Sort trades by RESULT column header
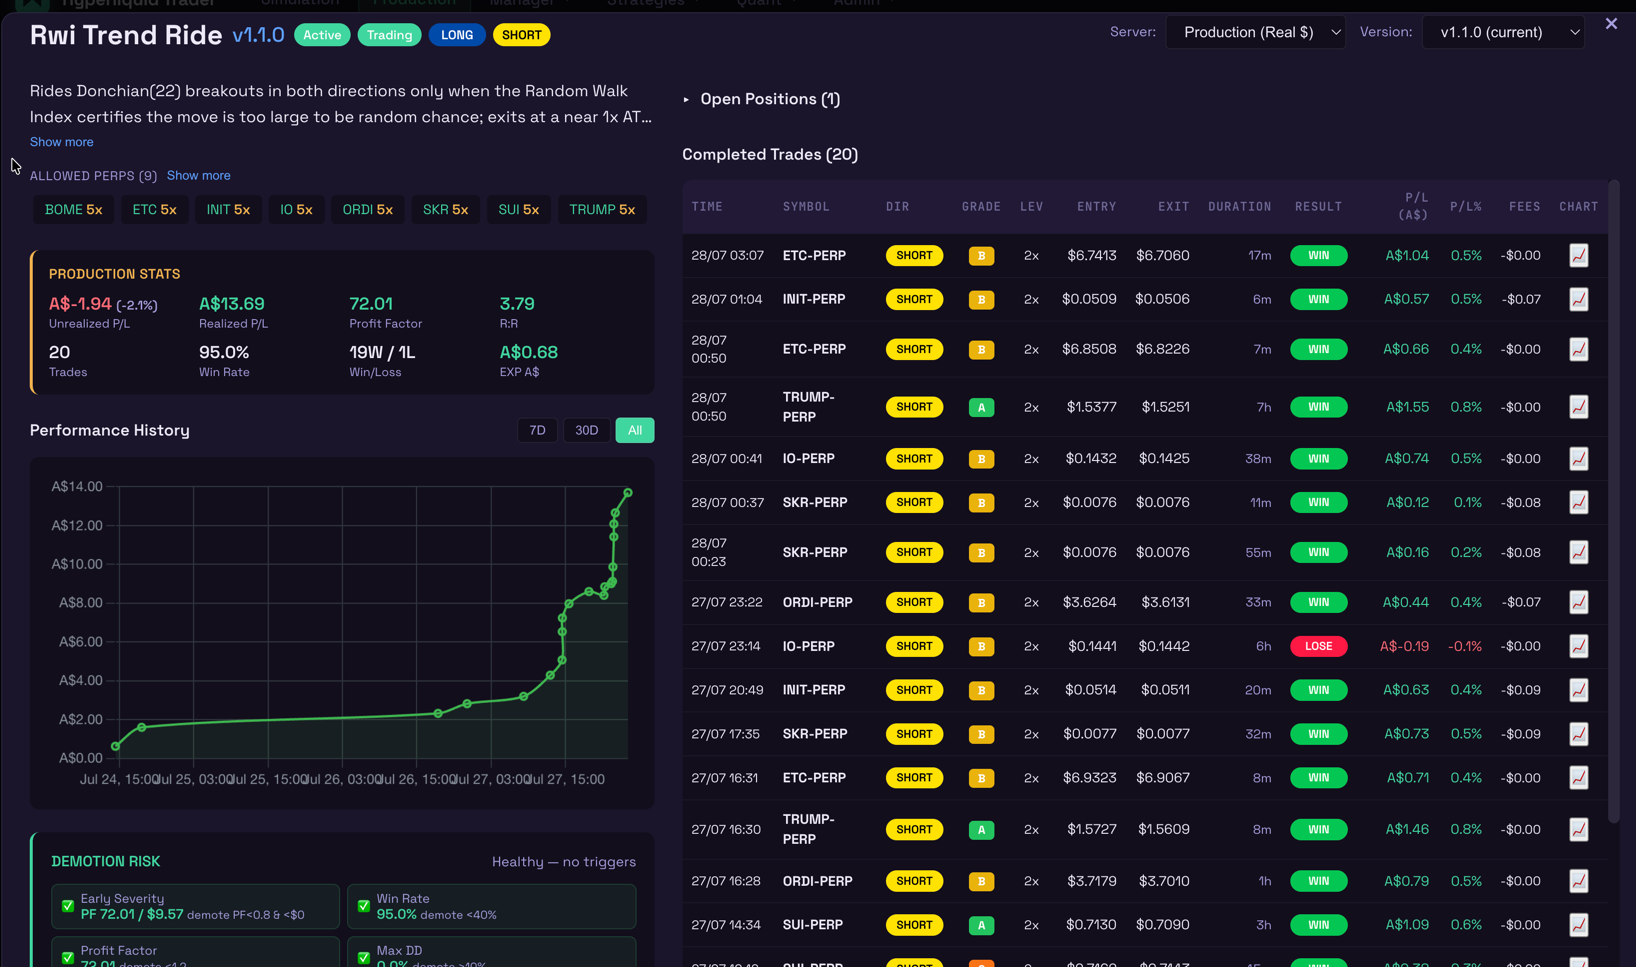Screen dimensions: 1636x967 (1318, 207)
